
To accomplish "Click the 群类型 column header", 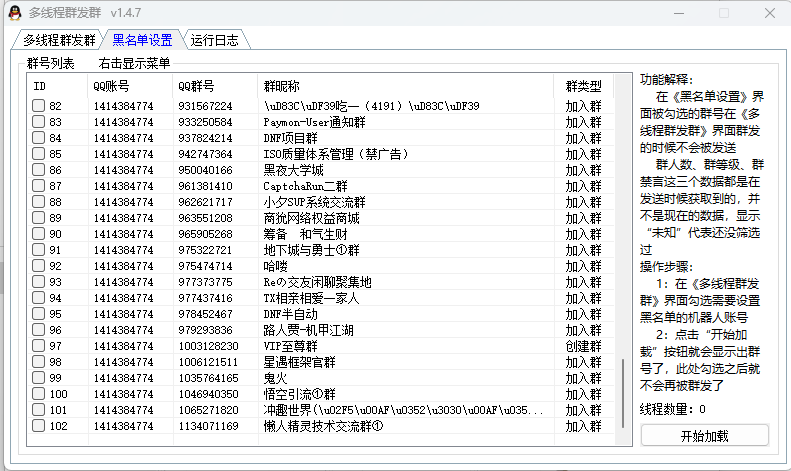I will point(583,86).
